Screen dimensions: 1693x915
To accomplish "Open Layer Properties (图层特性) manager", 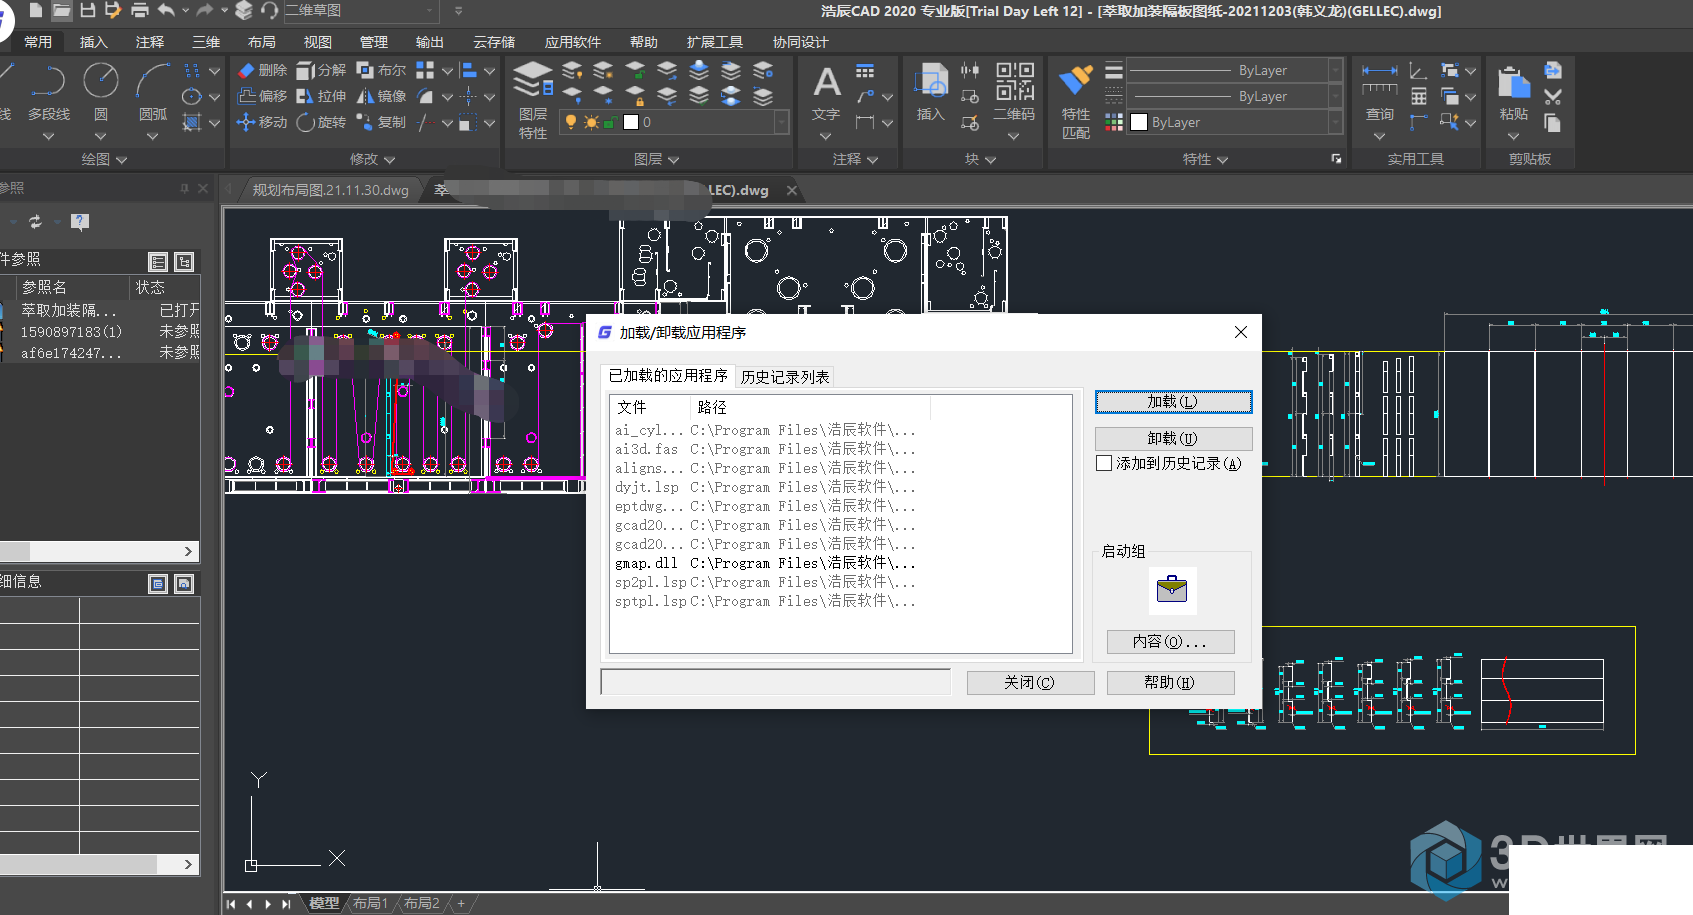I will [x=533, y=100].
